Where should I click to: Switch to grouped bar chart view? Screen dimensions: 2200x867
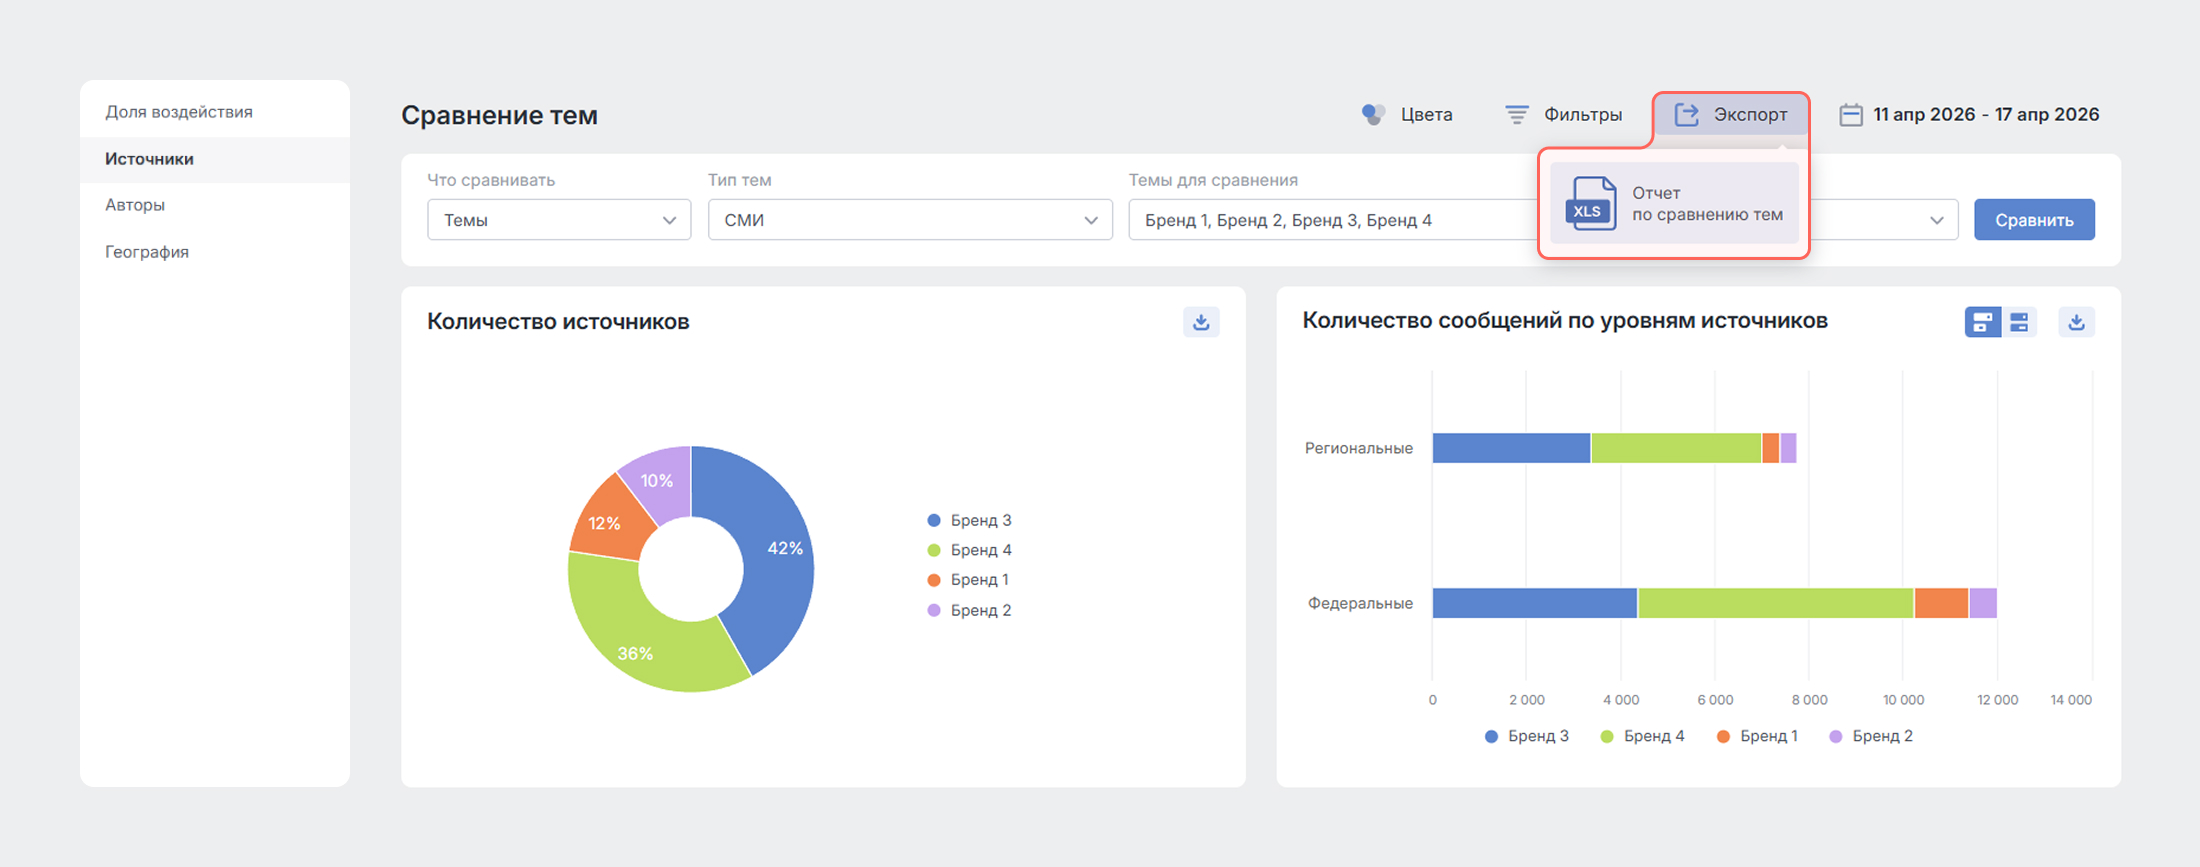tap(2019, 322)
